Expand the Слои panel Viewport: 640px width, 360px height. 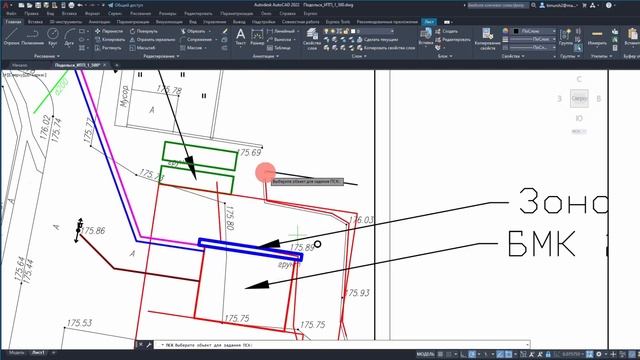[x=359, y=56]
